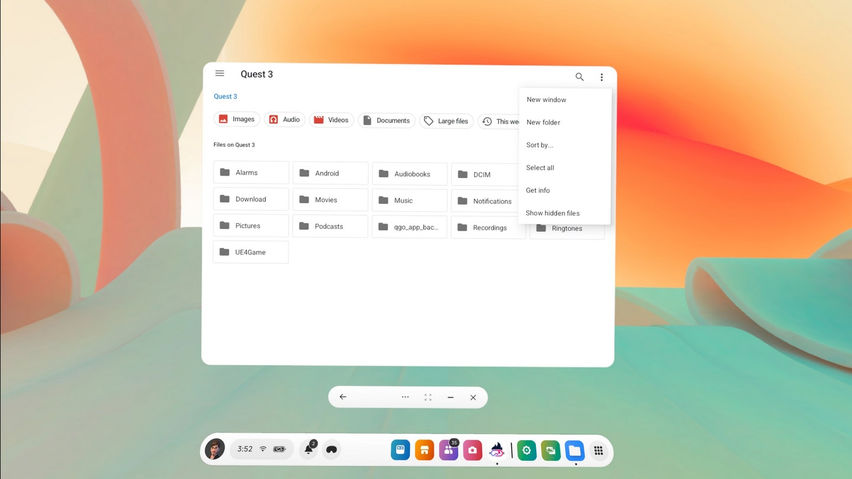
Task: Filter files by Images
Action: coord(237,119)
